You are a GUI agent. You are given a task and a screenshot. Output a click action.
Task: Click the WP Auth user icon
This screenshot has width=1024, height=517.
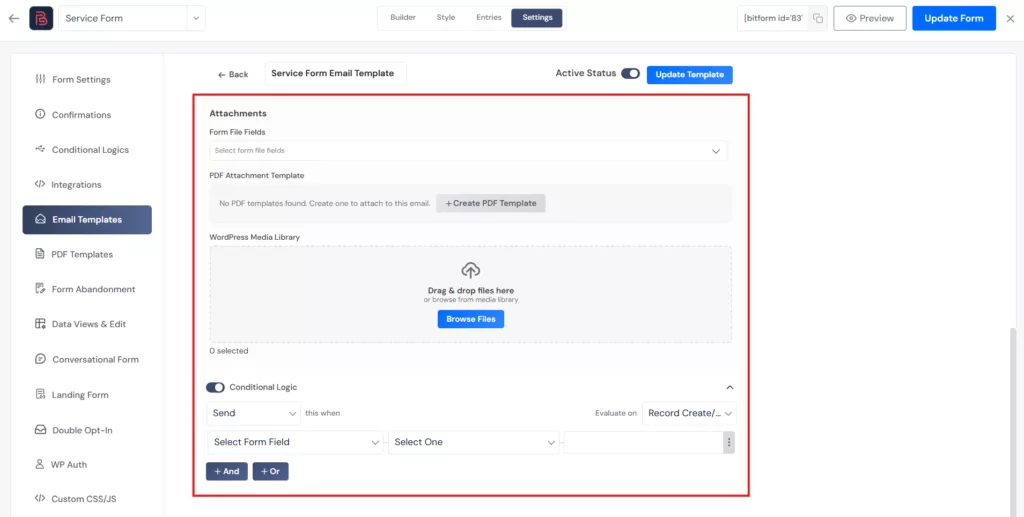click(x=40, y=464)
